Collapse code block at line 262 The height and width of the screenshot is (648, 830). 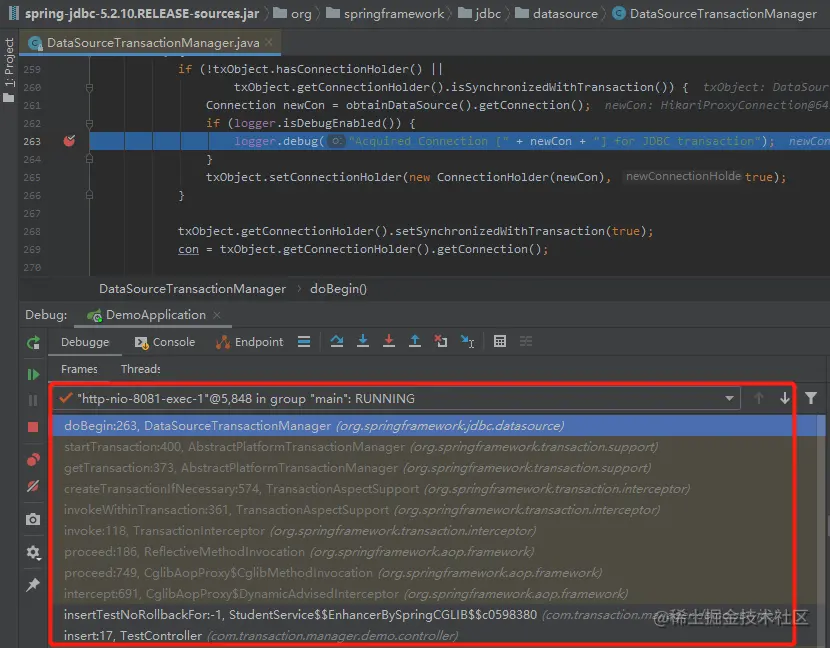coord(89,123)
